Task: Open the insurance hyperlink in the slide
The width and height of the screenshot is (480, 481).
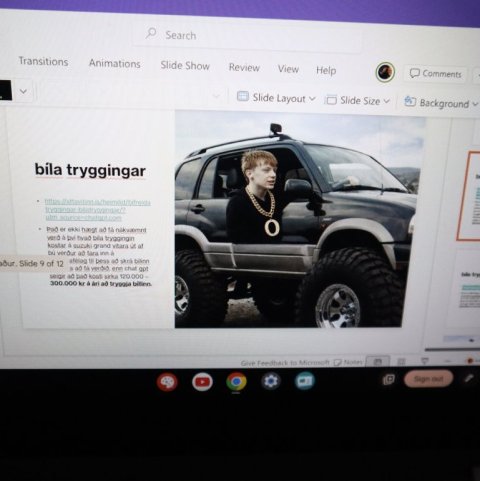Action: [x=98, y=210]
